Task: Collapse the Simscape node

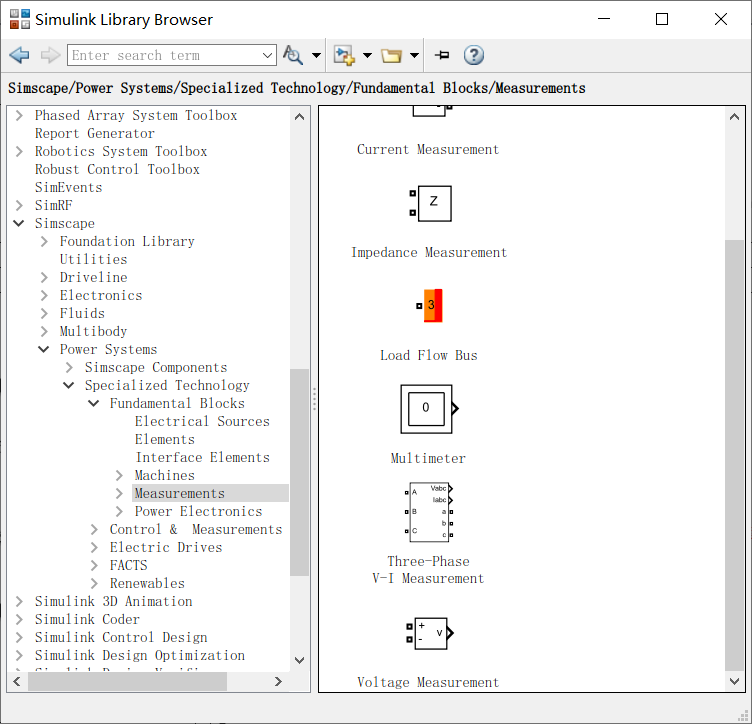Action: click(19, 223)
